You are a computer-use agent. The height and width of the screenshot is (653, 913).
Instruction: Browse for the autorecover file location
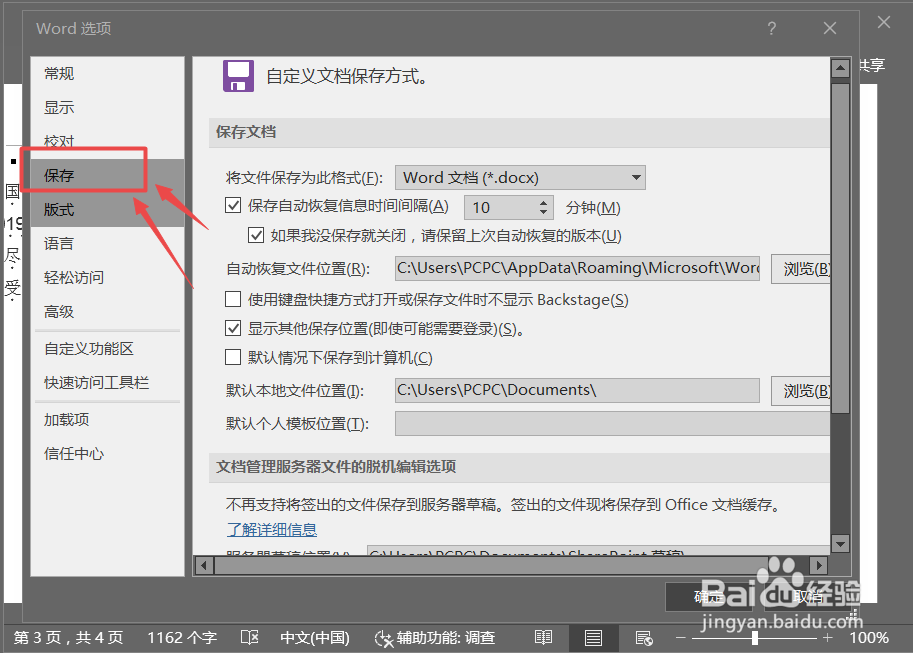tap(801, 269)
